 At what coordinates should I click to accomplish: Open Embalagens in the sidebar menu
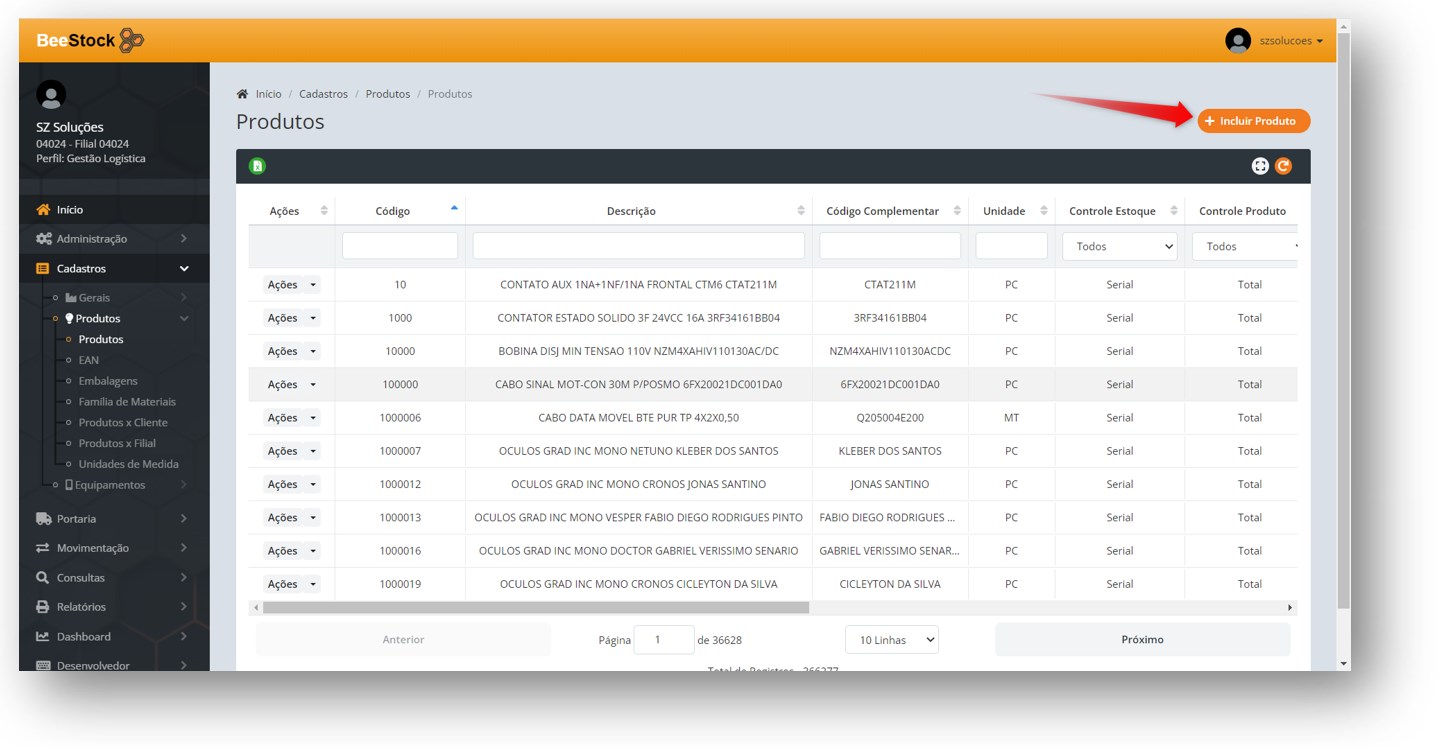click(108, 381)
